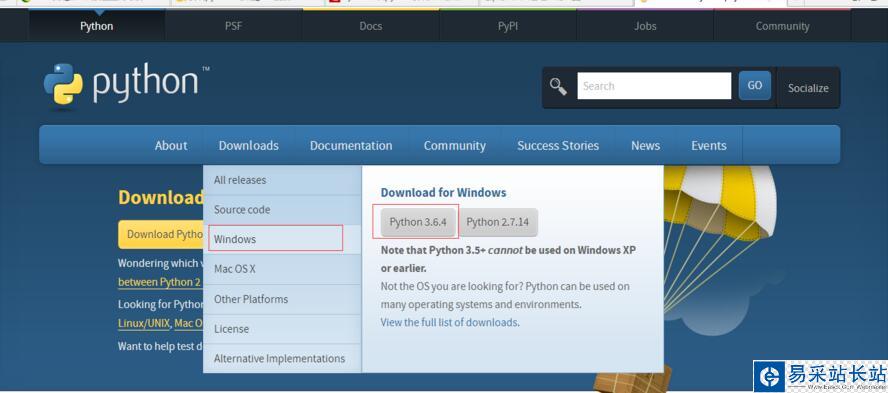
Task: Open View the full list of downloads link
Action: (x=449, y=322)
